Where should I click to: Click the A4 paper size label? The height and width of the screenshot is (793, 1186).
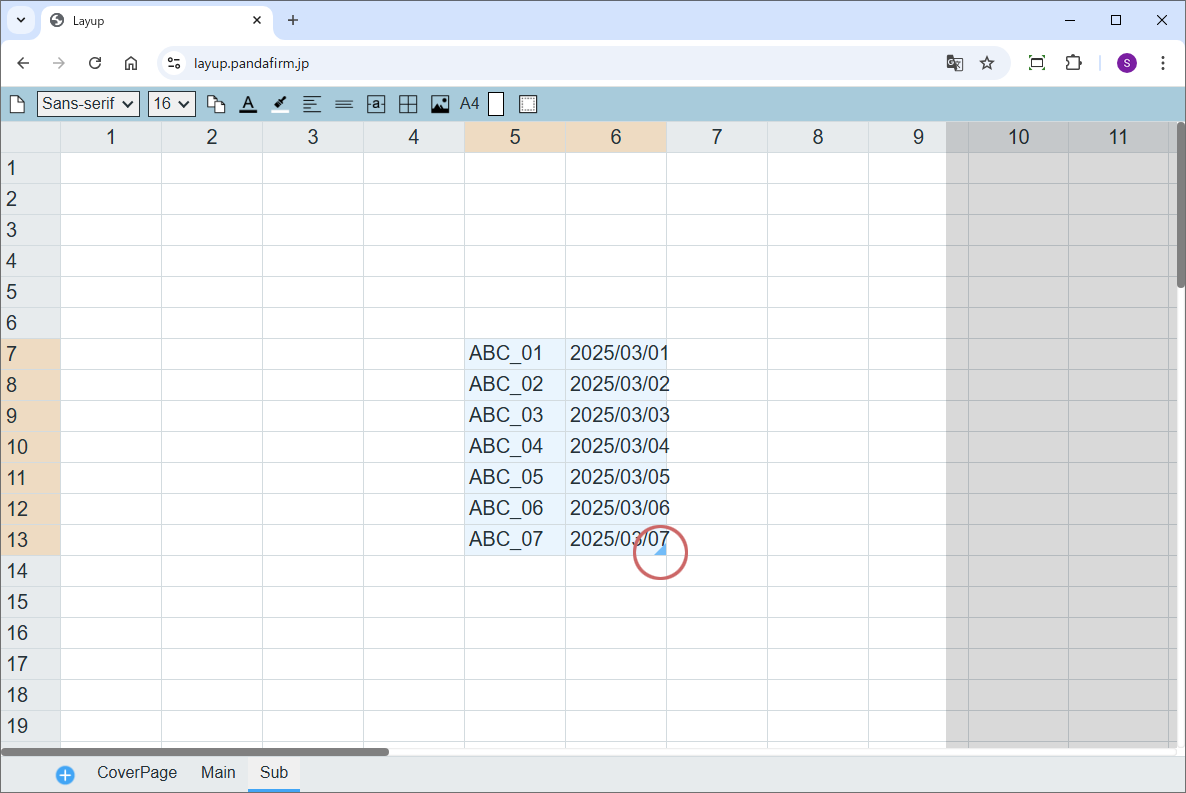[470, 104]
